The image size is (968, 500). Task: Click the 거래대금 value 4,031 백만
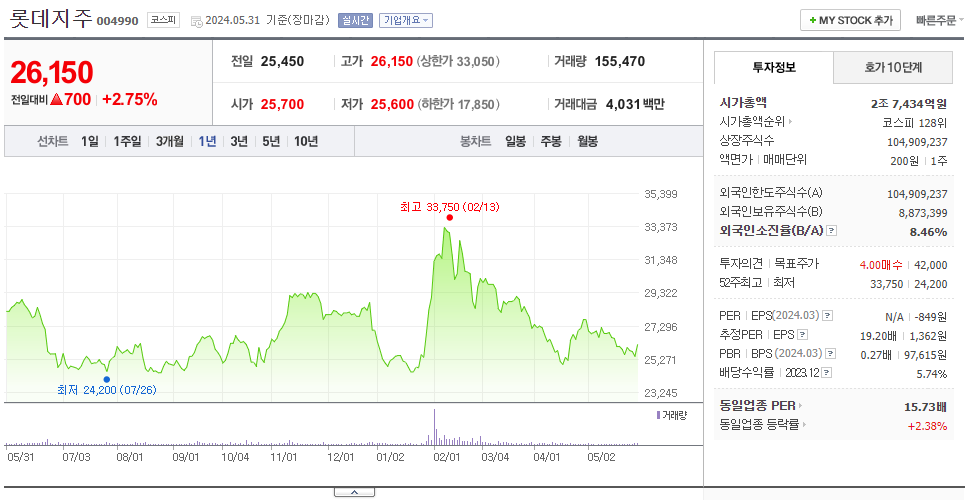tap(635, 104)
